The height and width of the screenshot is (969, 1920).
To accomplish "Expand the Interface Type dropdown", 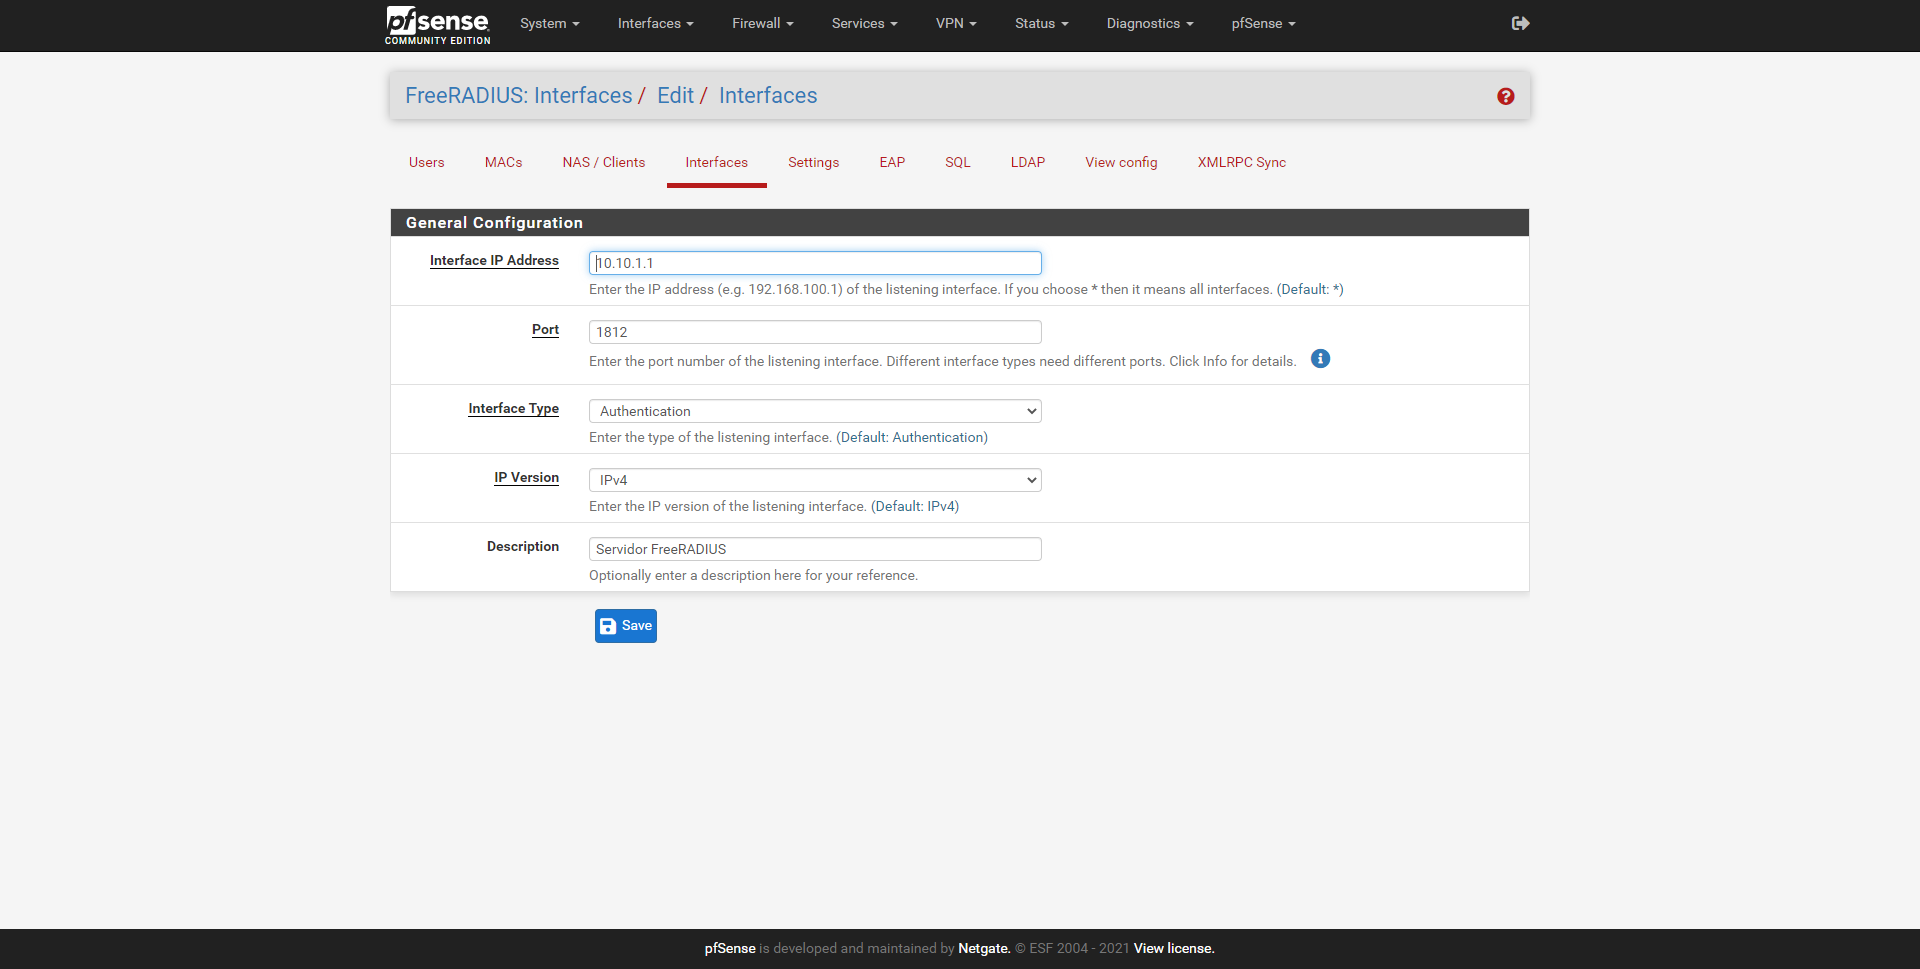I will pos(815,411).
